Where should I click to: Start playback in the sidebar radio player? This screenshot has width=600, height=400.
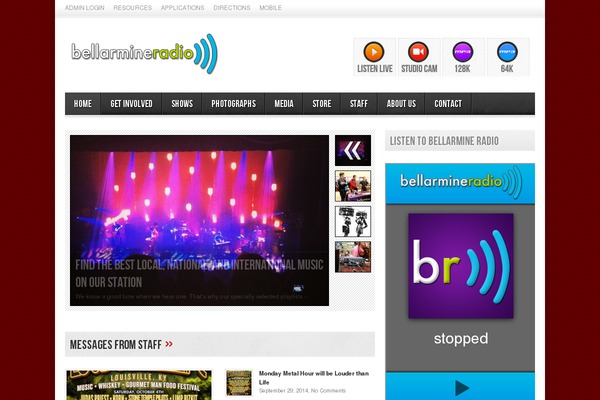[461, 388]
